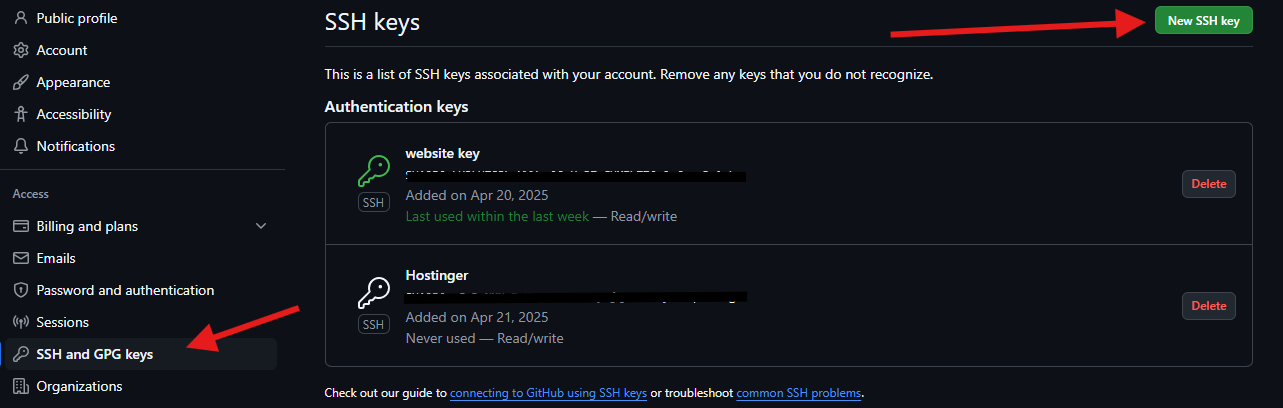Delete the Hostinger SSH key
The height and width of the screenshot is (408, 1283).
click(x=1208, y=306)
